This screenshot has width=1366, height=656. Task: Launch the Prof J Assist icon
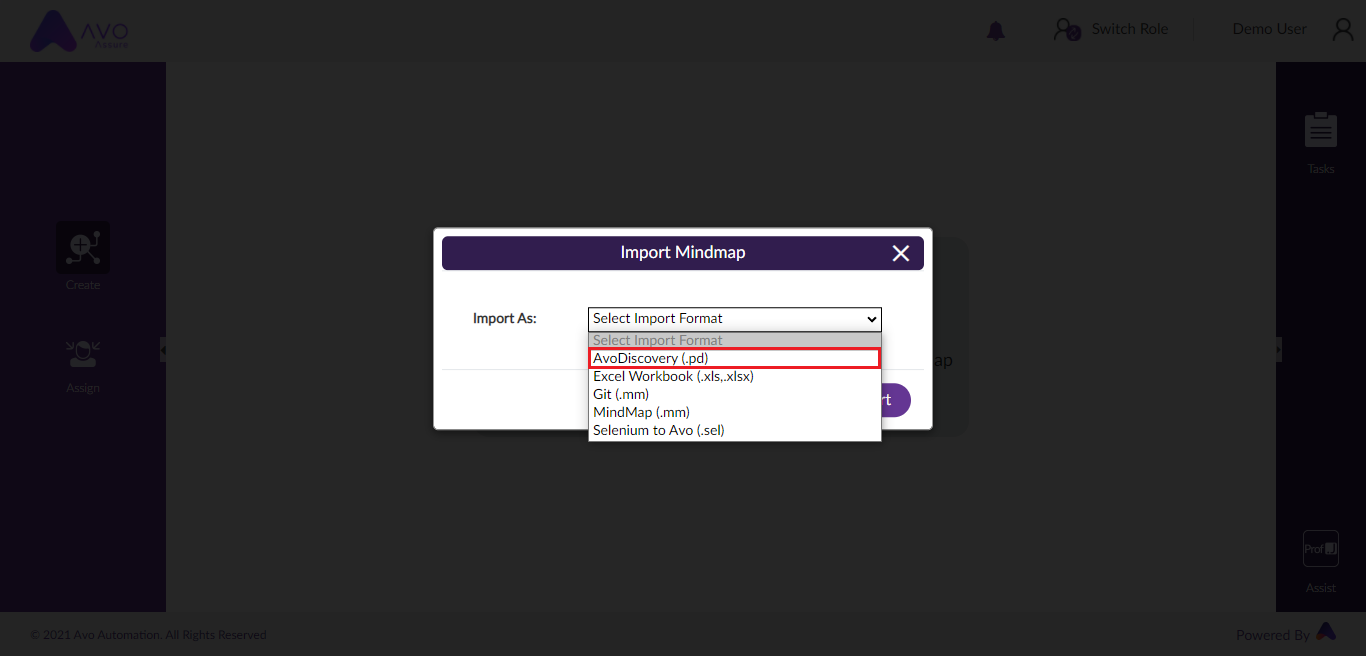pyautogui.click(x=1321, y=549)
